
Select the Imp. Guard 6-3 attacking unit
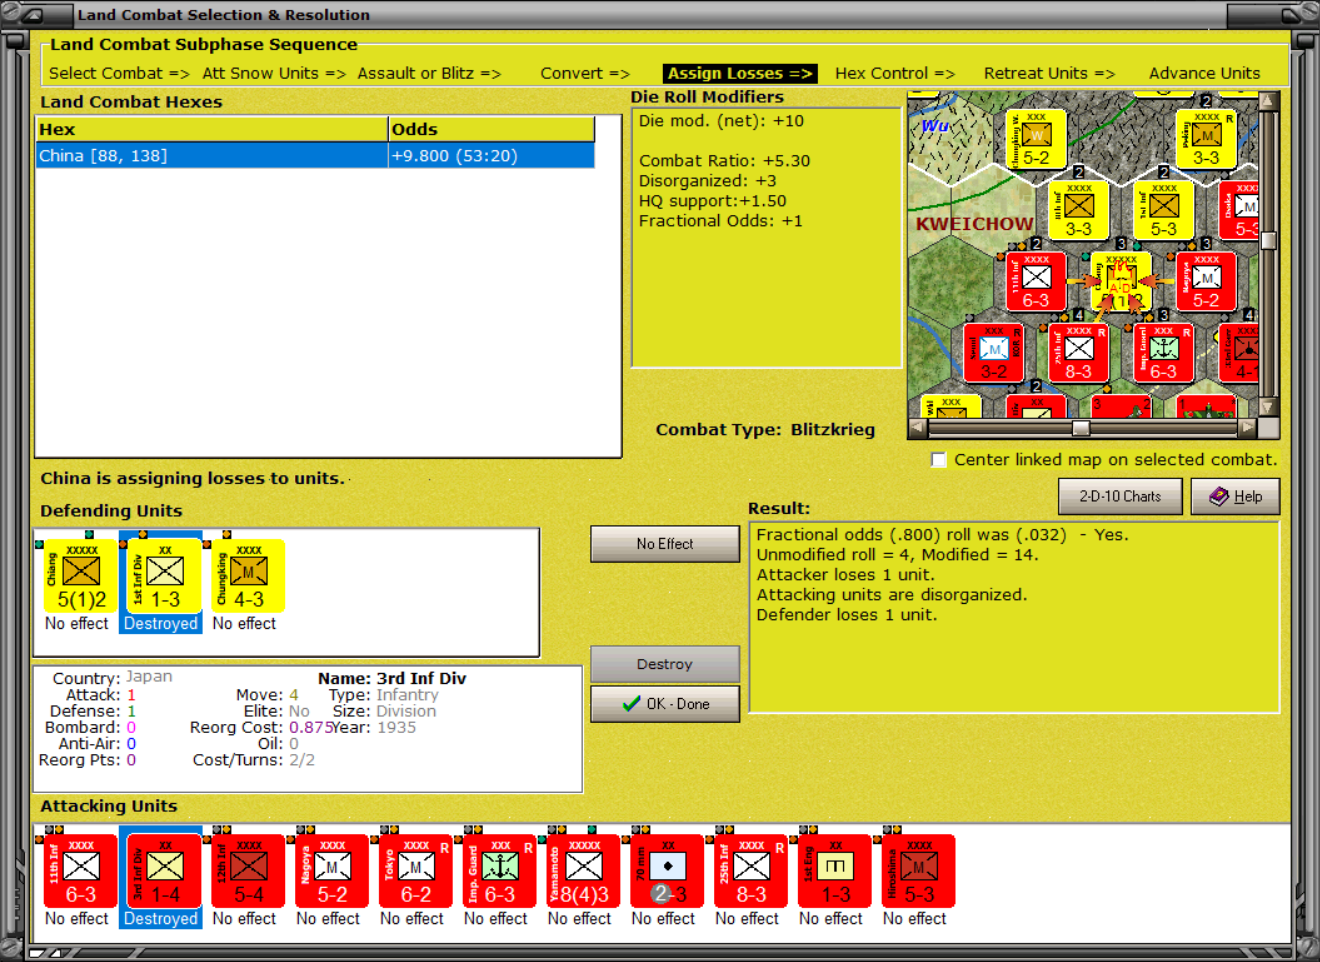pos(500,872)
